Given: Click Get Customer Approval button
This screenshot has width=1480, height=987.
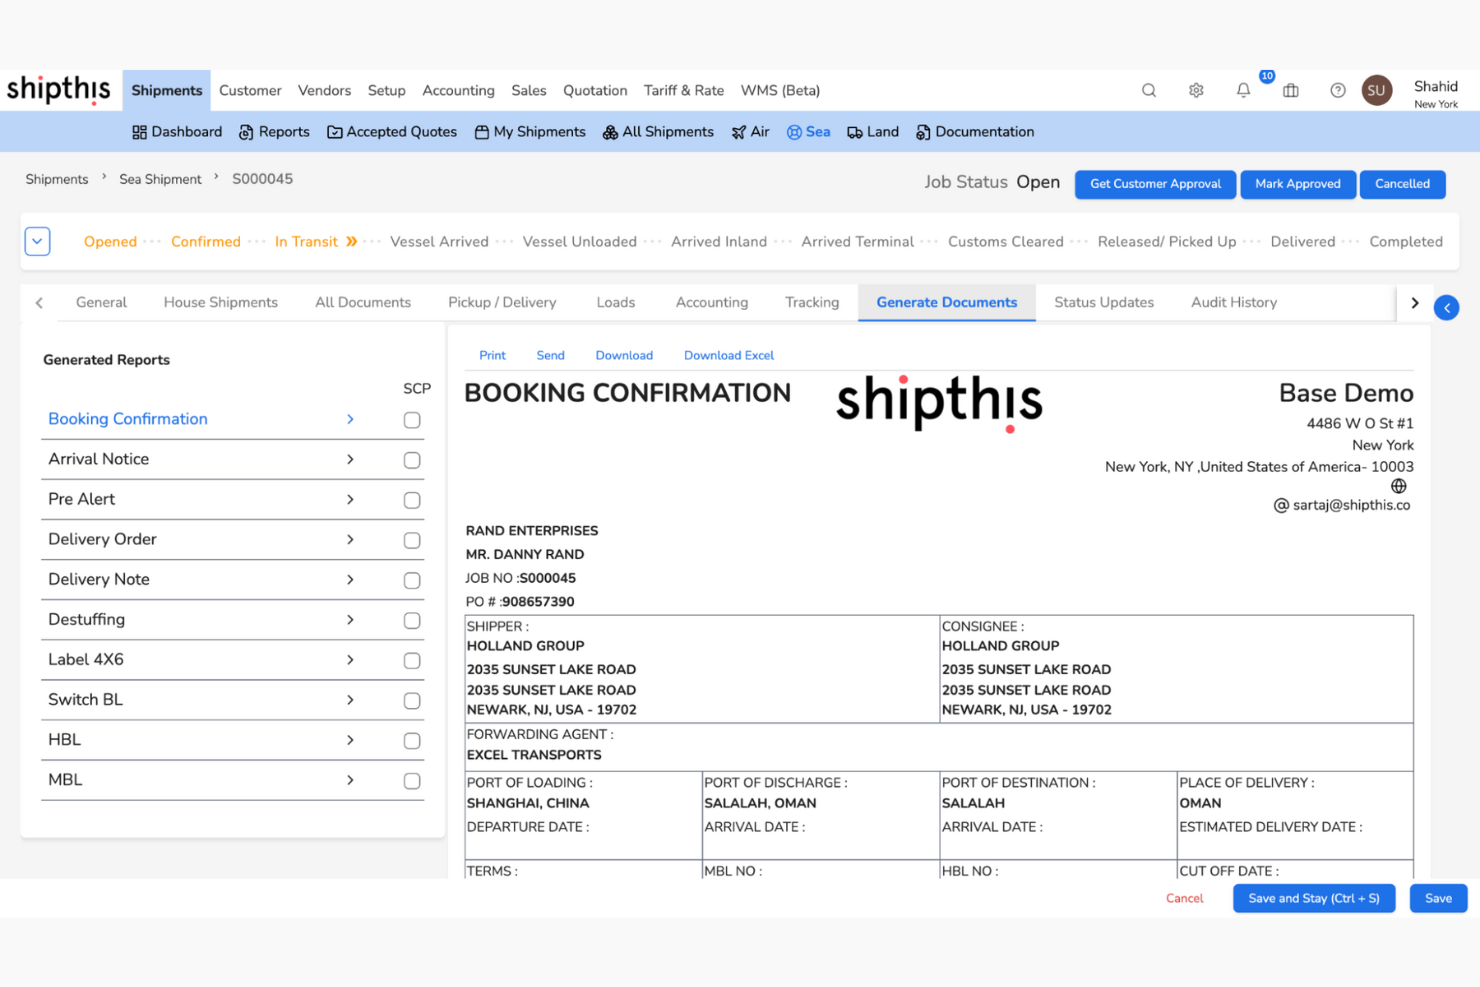Looking at the screenshot, I should [1155, 184].
